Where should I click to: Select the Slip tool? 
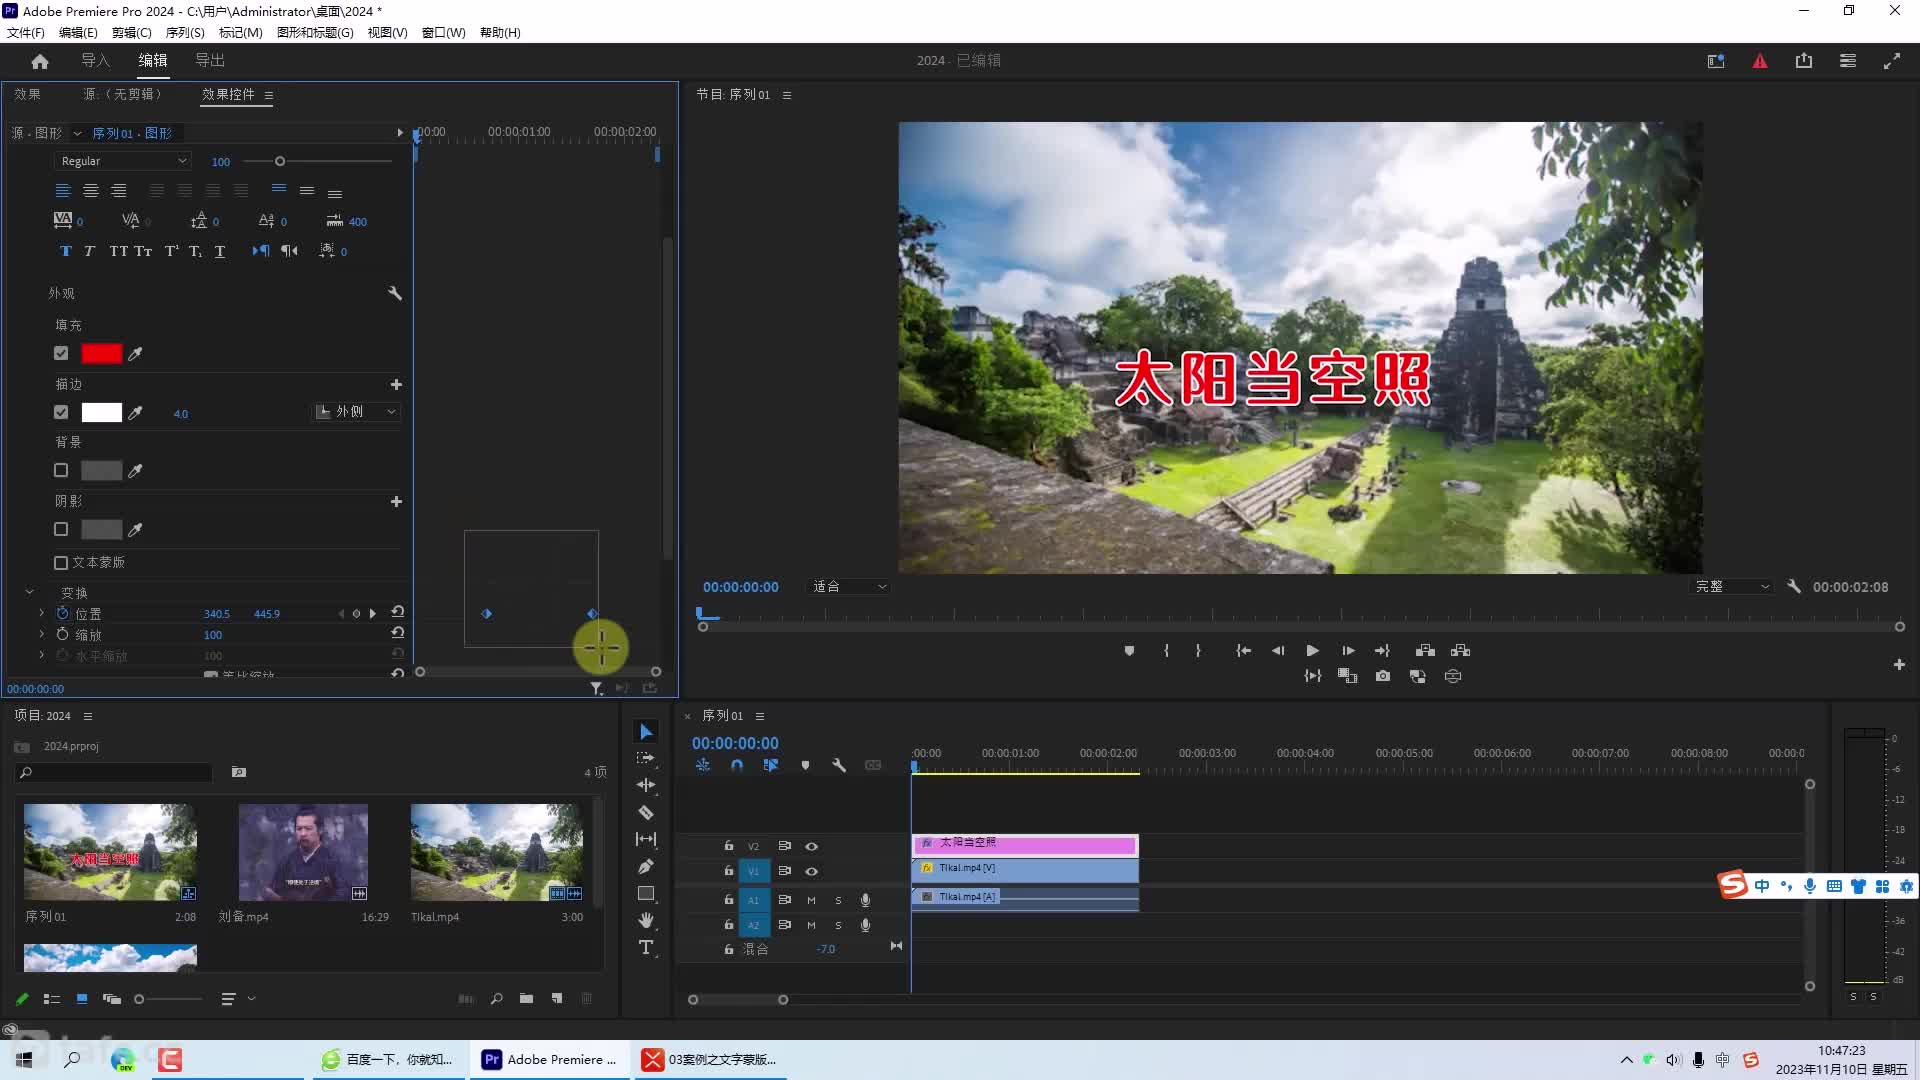[646, 839]
